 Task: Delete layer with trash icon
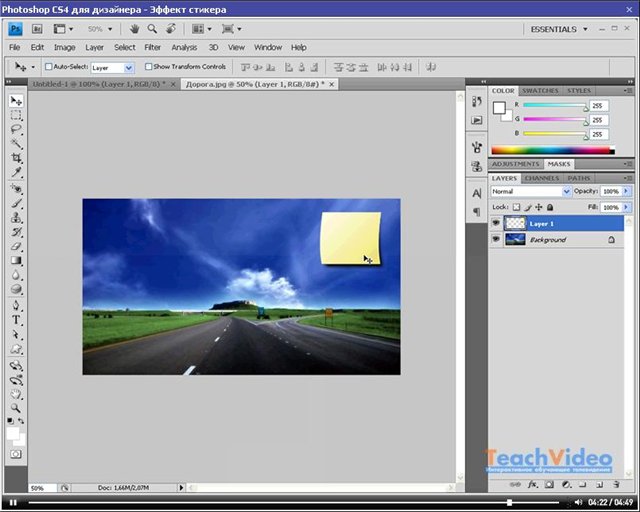pyautogui.click(x=616, y=484)
